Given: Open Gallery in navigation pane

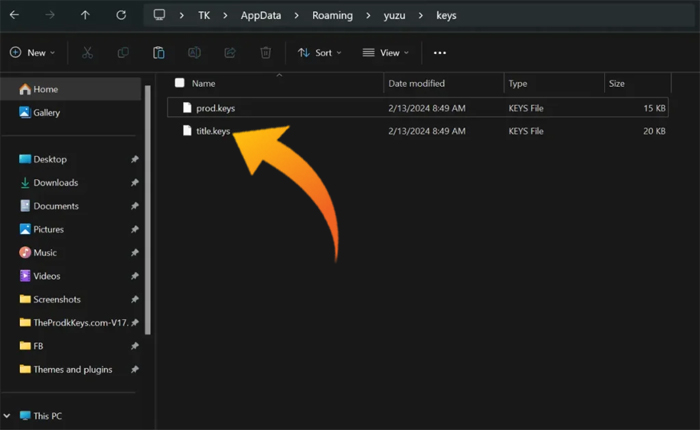Looking at the screenshot, I should pos(46,113).
